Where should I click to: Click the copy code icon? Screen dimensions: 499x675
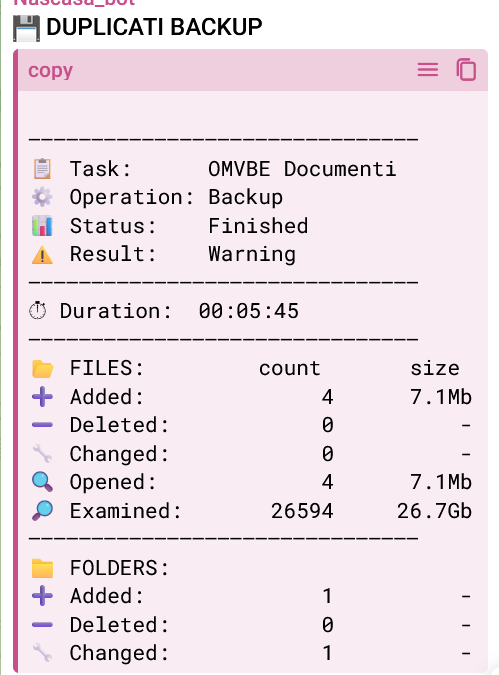(466, 70)
